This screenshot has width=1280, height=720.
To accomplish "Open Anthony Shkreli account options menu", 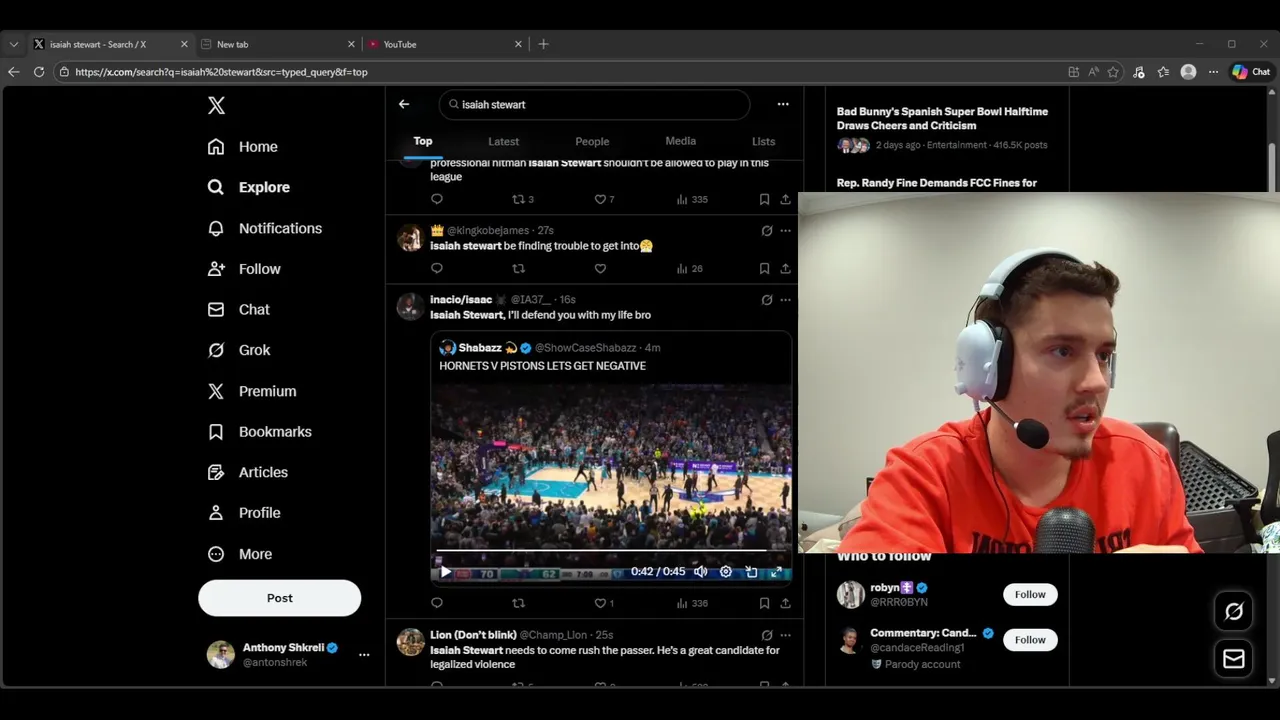I will (x=364, y=655).
